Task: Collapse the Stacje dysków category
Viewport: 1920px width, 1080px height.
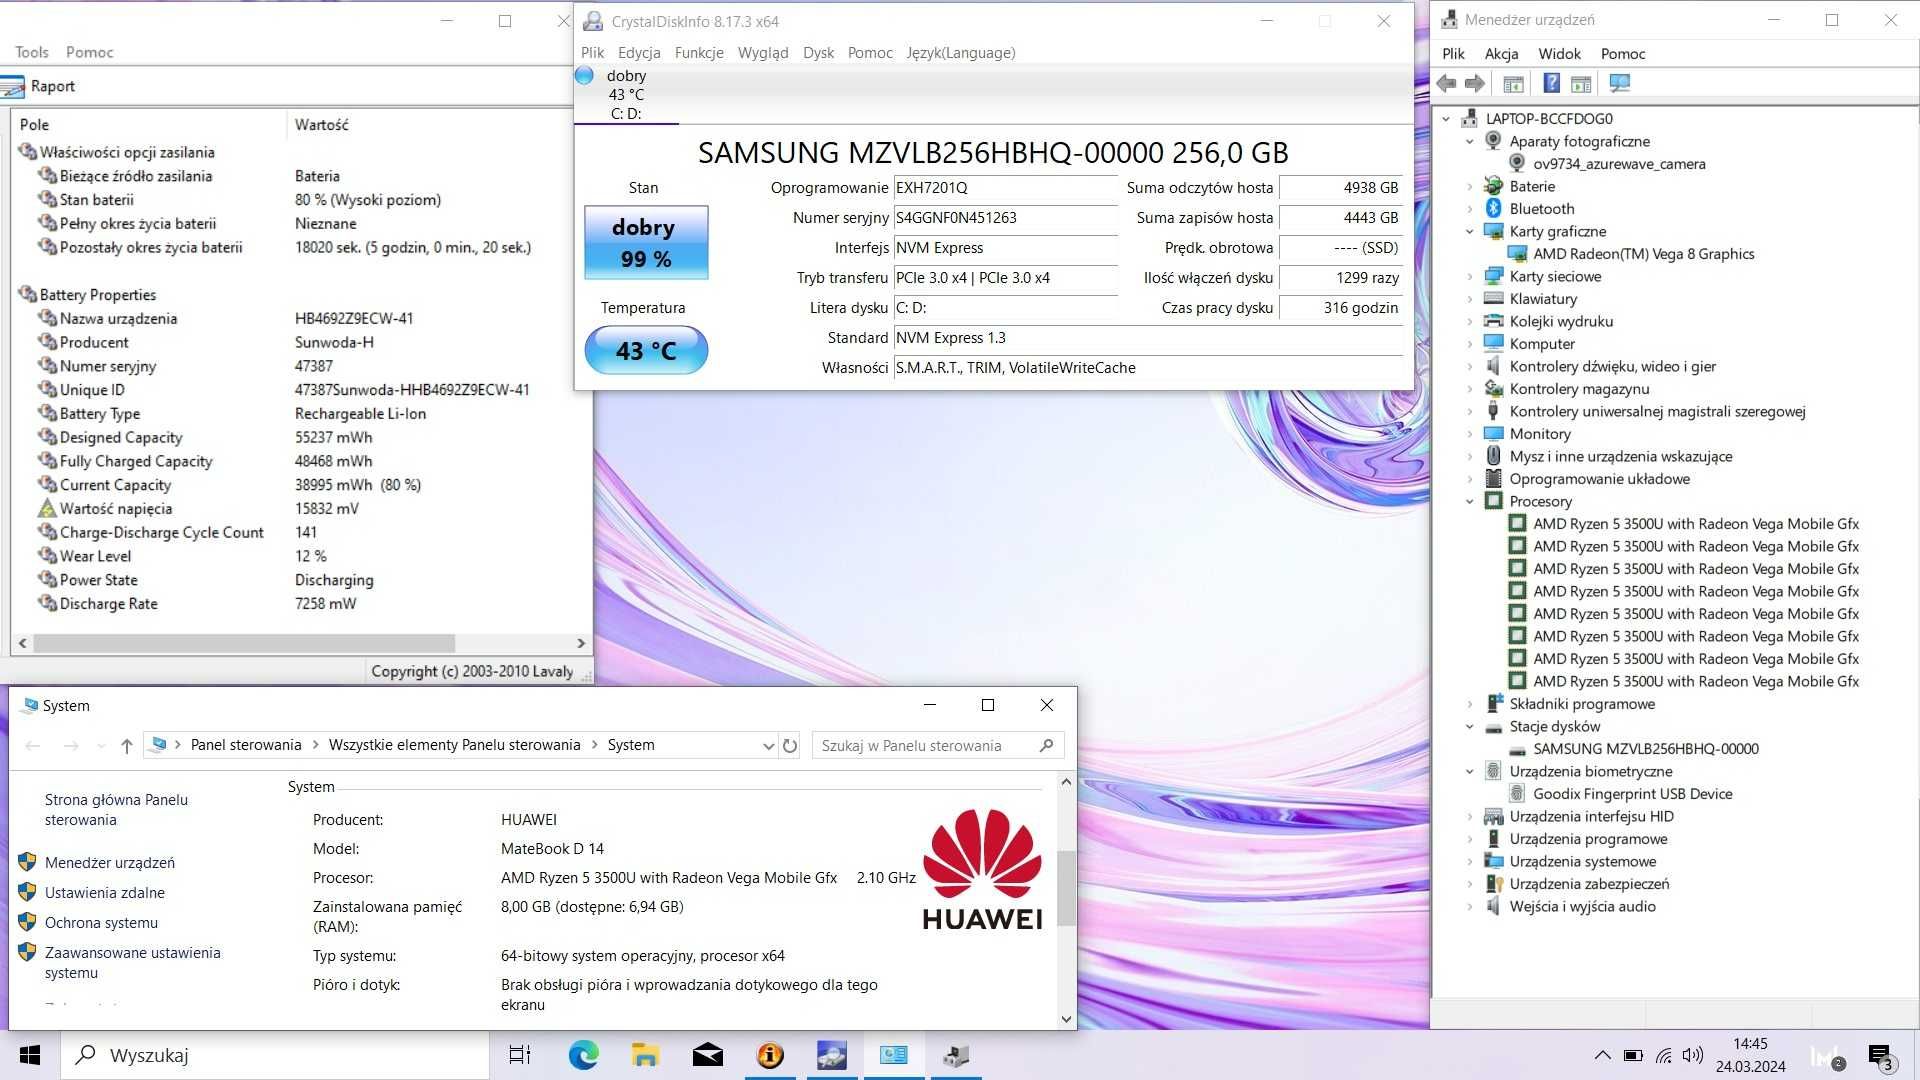Action: point(1470,727)
